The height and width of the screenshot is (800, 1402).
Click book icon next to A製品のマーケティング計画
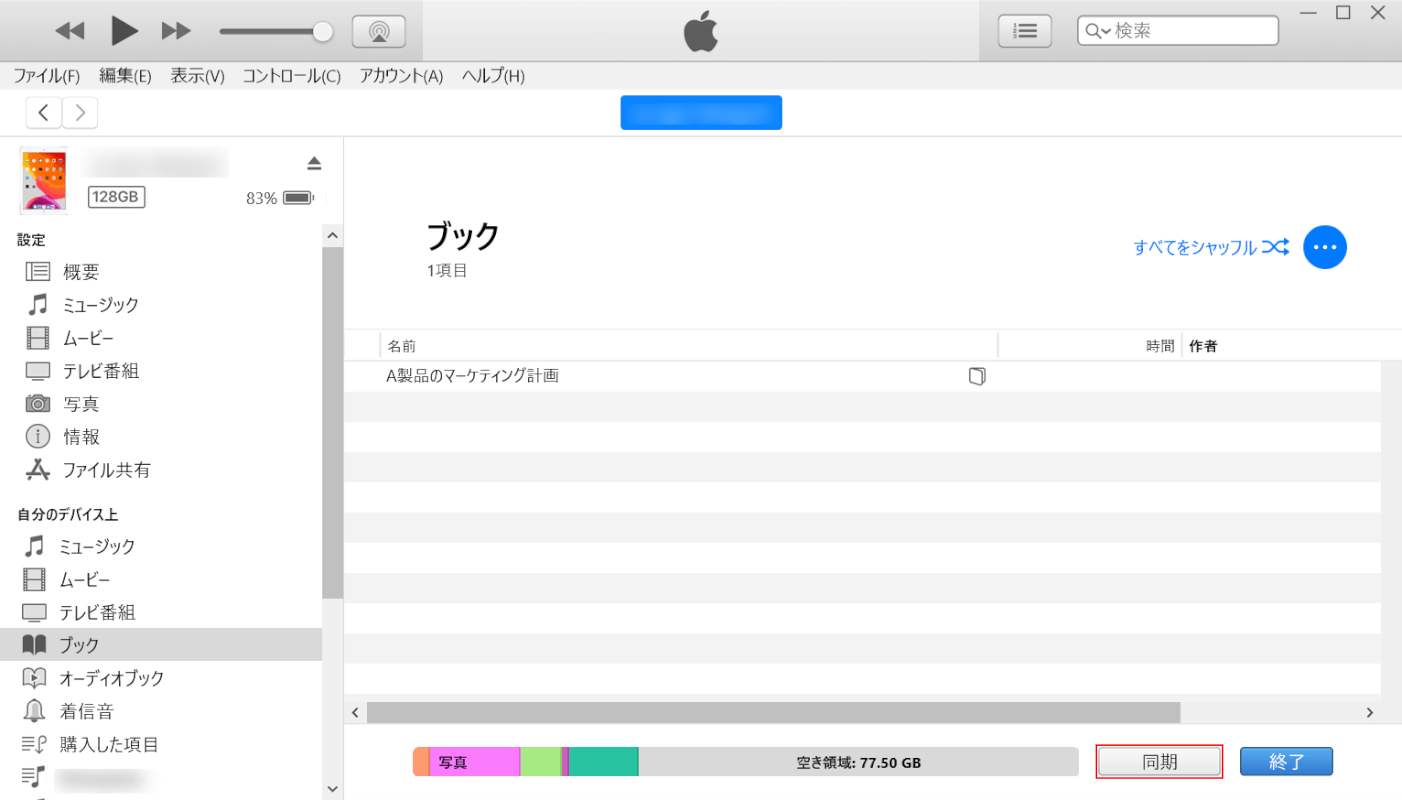point(977,377)
